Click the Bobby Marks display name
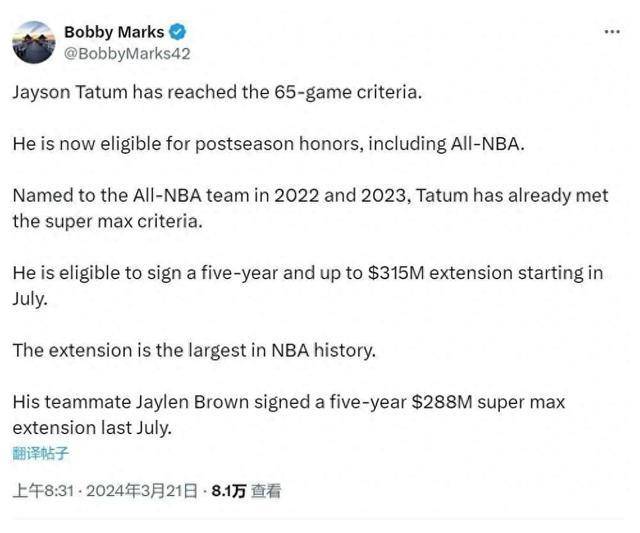This screenshot has height=533, width=640. [x=115, y=32]
